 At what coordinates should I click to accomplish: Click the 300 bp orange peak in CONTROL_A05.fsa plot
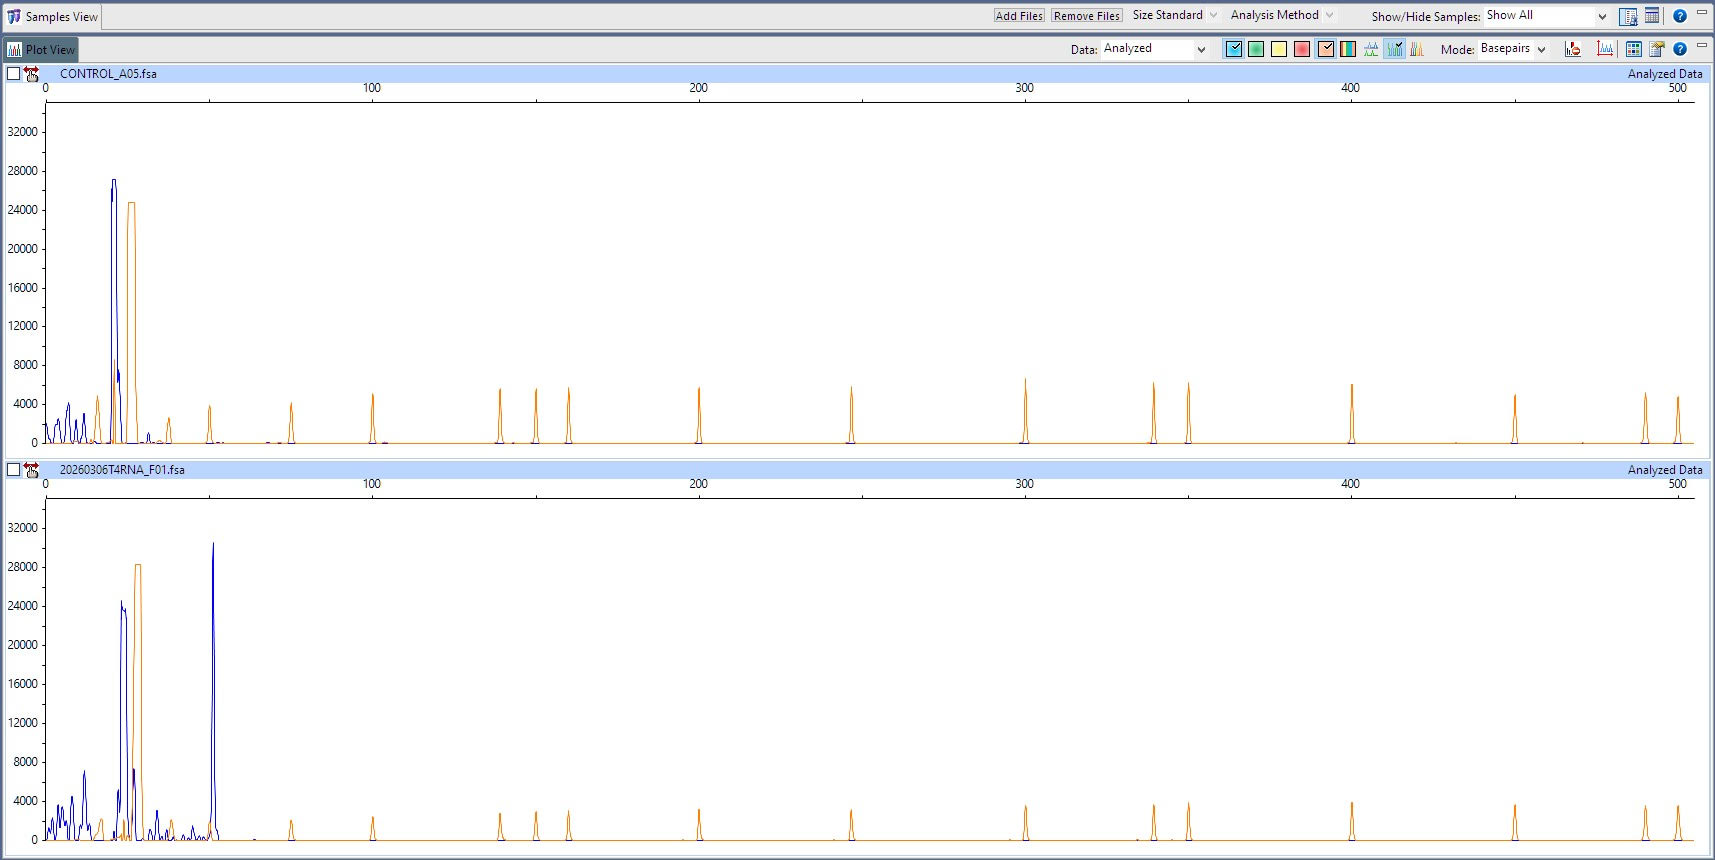click(1025, 410)
